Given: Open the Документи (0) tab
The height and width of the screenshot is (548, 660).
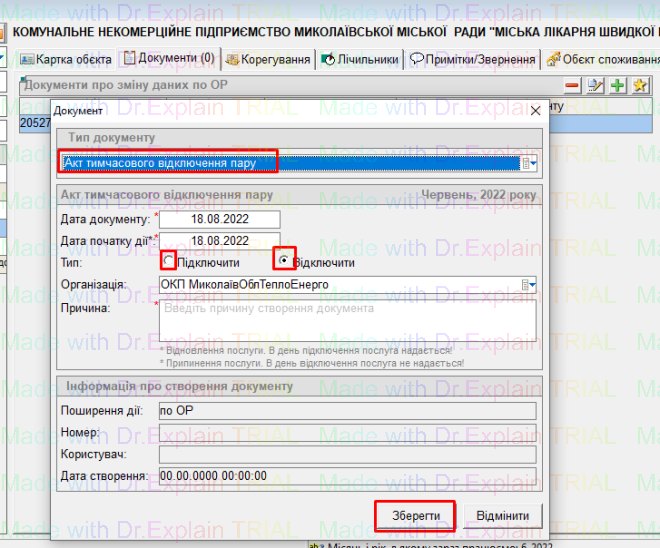Looking at the screenshot, I should coord(168,59).
